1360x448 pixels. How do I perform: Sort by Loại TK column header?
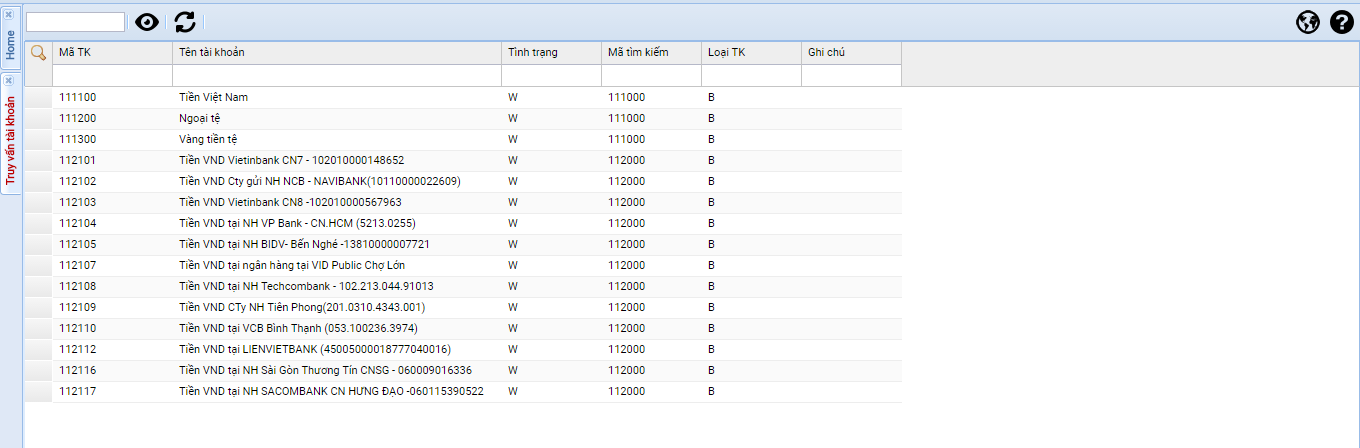[x=751, y=53]
